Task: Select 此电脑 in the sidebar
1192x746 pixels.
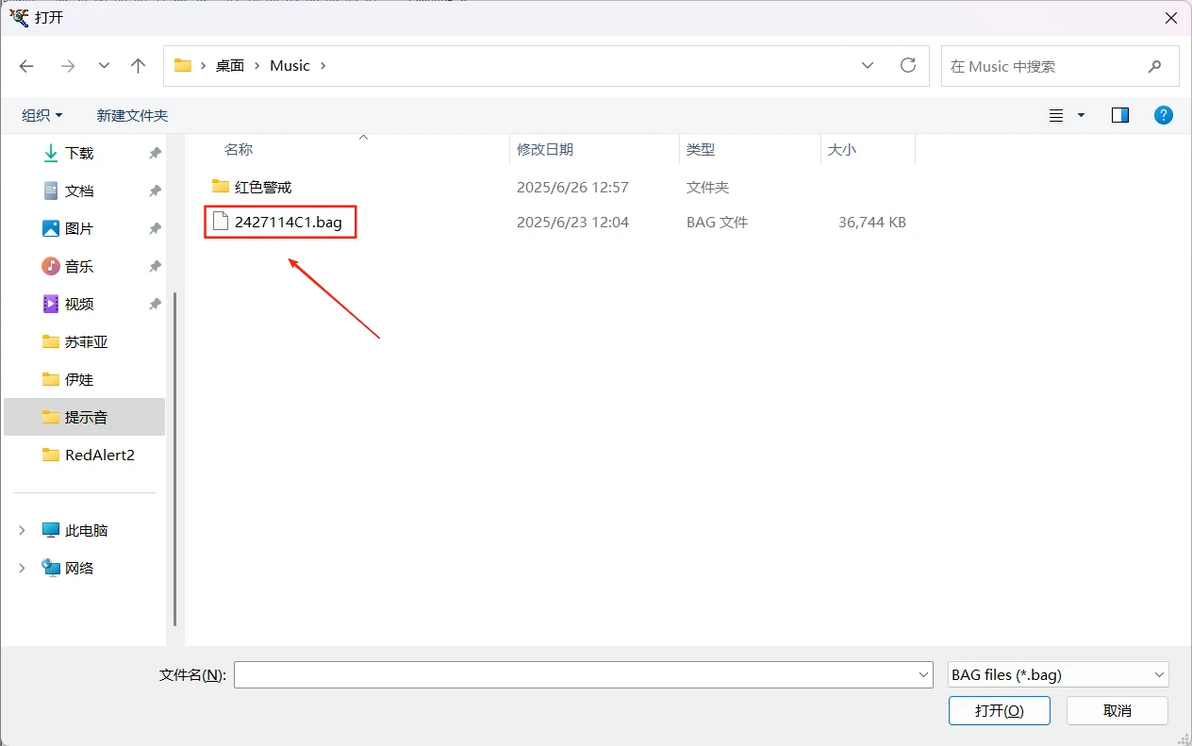Action: click(86, 530)
